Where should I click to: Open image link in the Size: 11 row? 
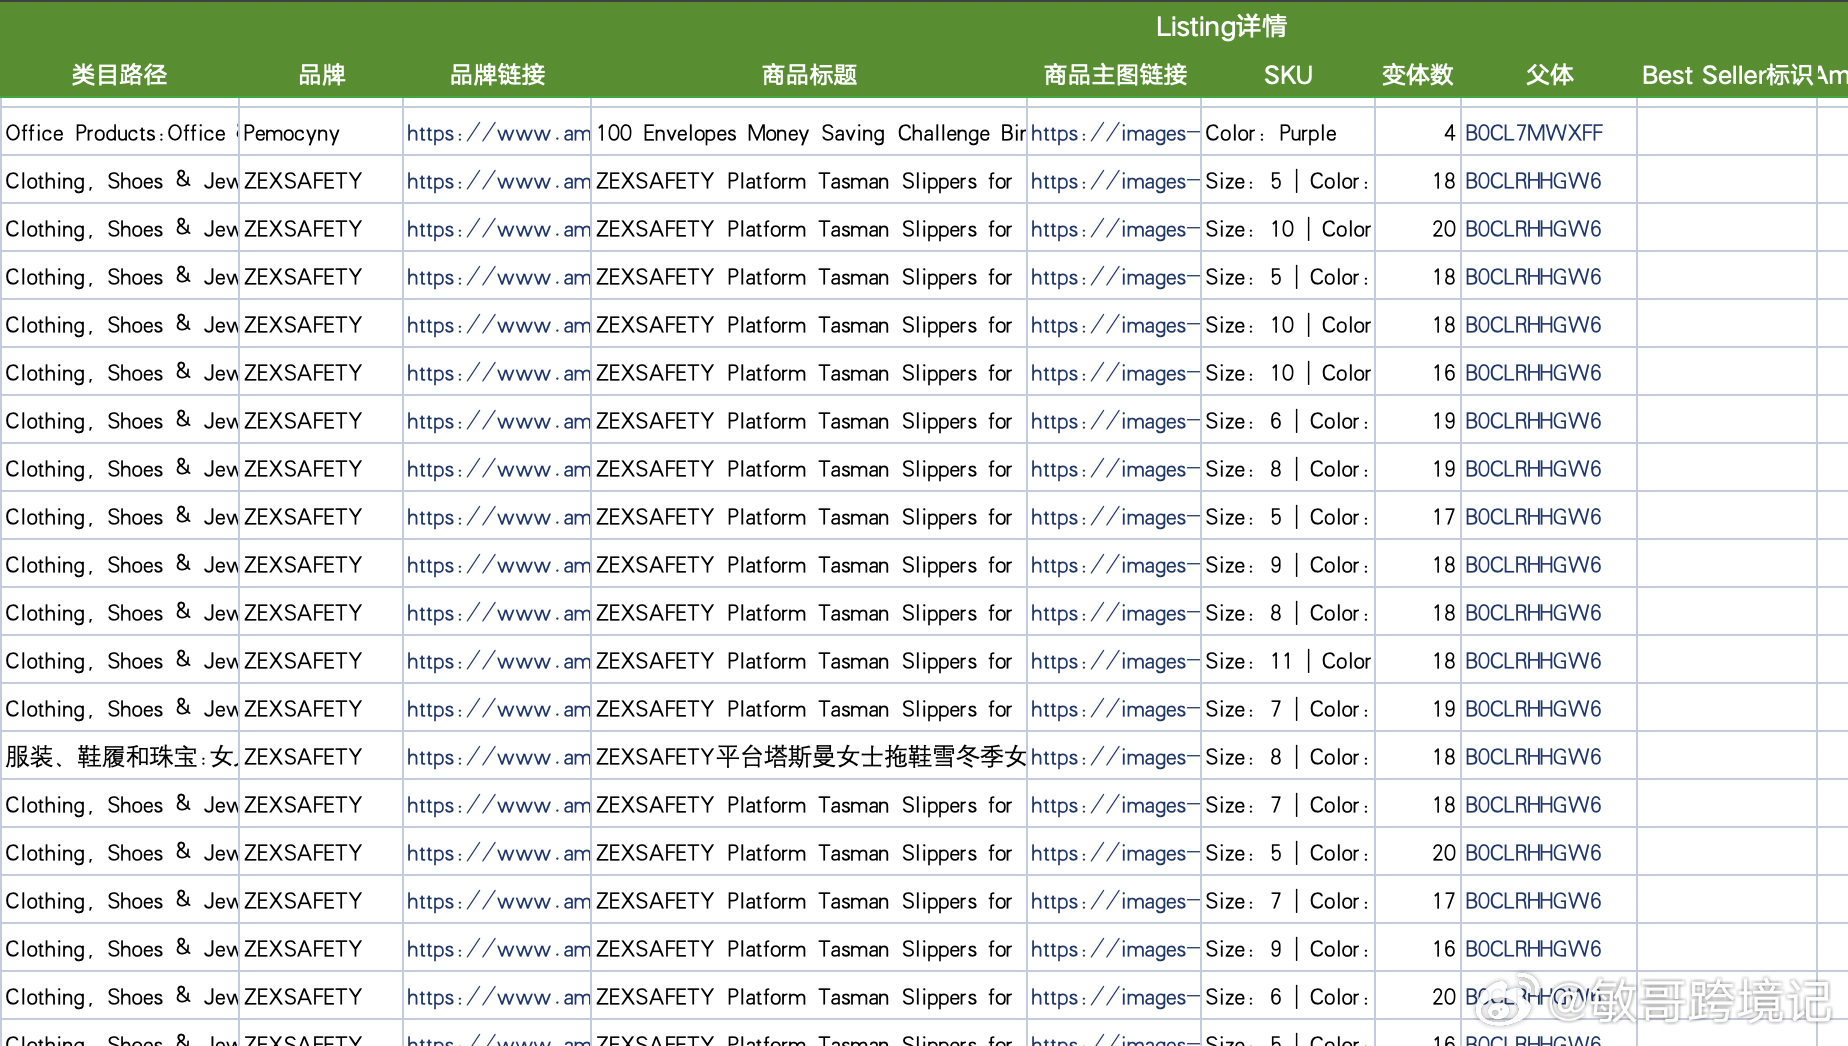click(x=1114, y=661)
